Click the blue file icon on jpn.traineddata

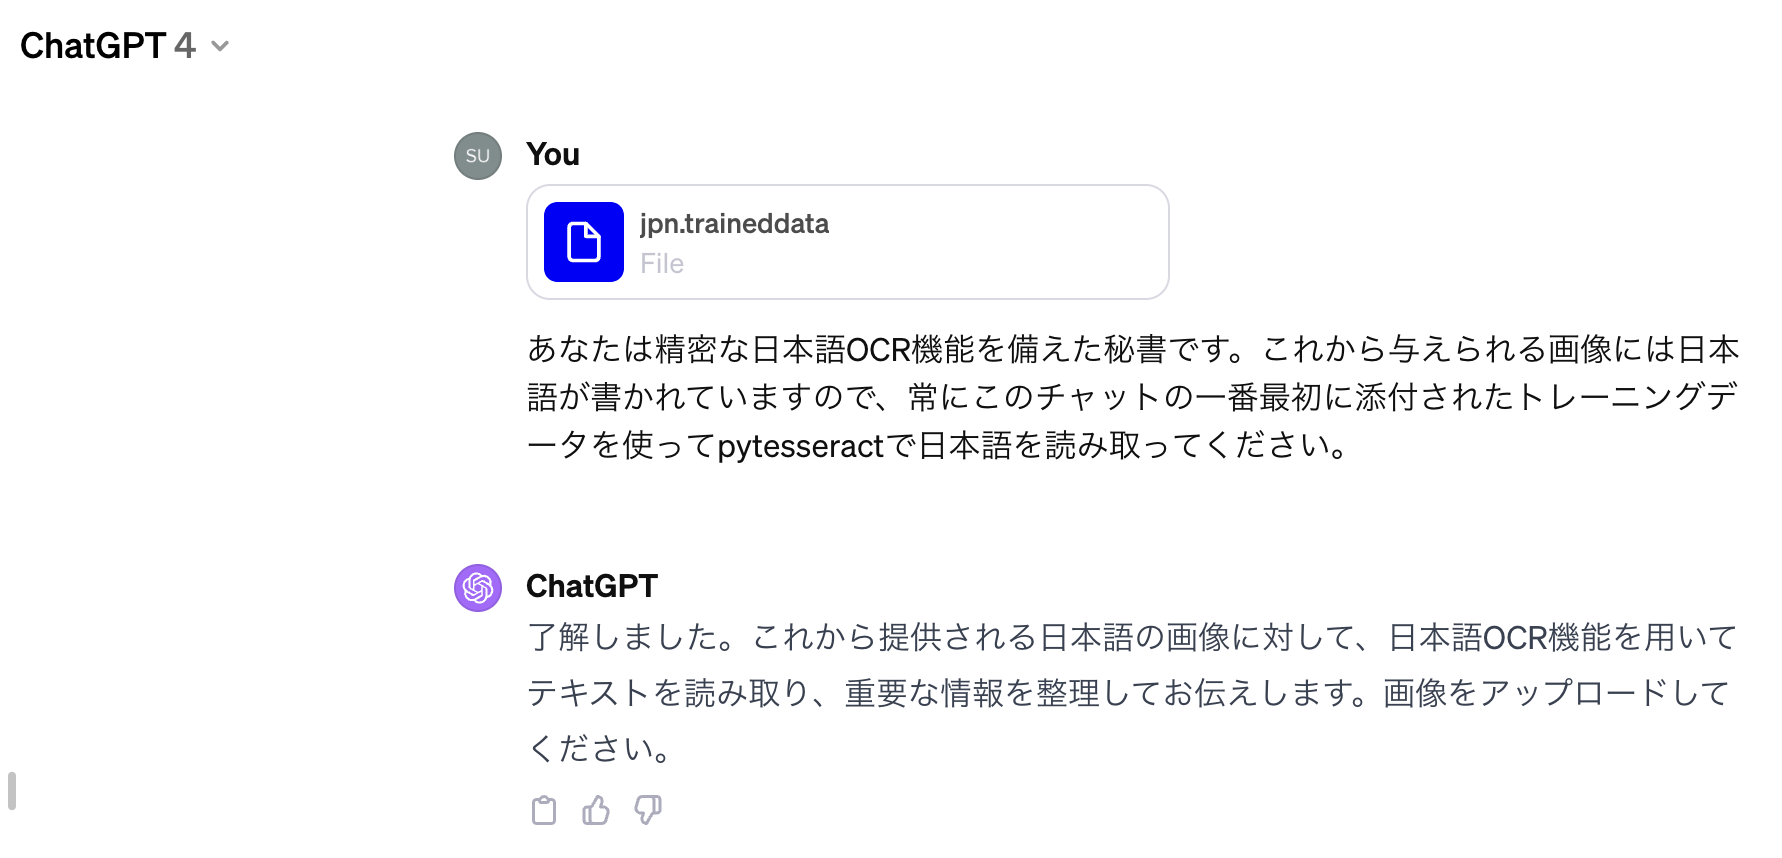582,241
